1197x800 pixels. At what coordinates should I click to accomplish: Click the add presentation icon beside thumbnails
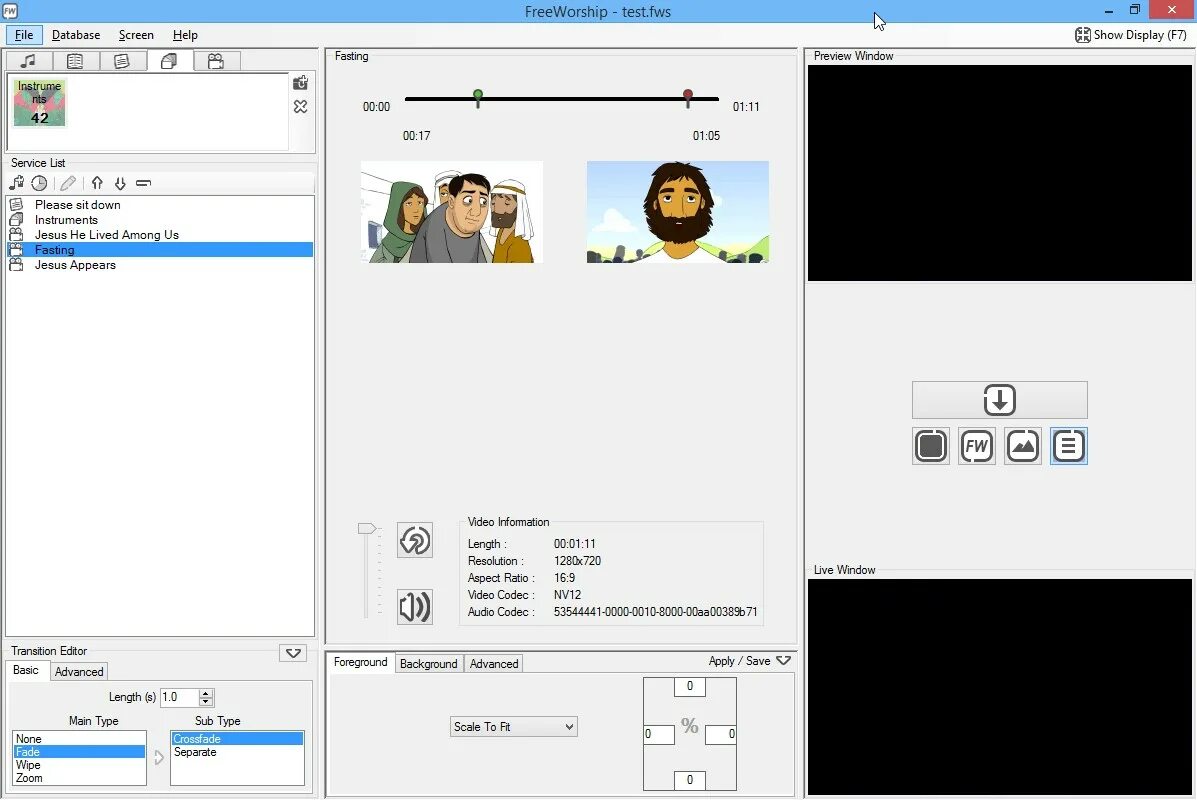click(301, 82)
